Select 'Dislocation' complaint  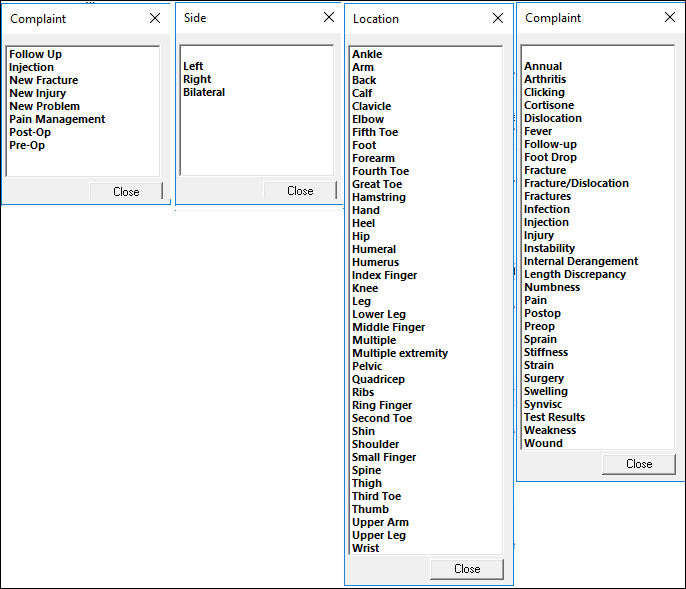pyautogui.click(x=553, y=118)
